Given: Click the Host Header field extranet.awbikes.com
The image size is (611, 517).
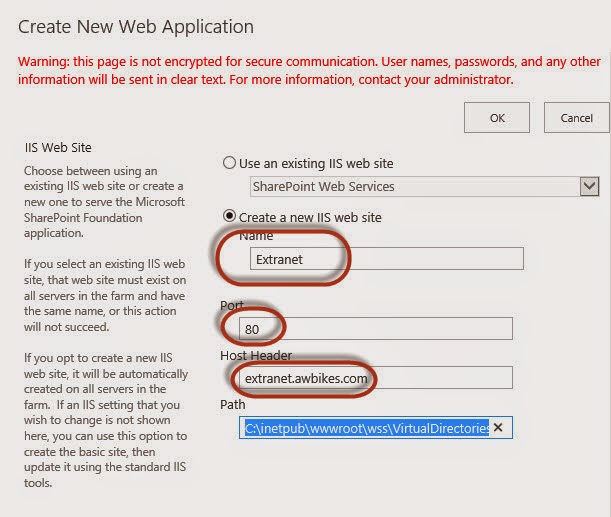Looking at the screenshot, I should point(376,378).
